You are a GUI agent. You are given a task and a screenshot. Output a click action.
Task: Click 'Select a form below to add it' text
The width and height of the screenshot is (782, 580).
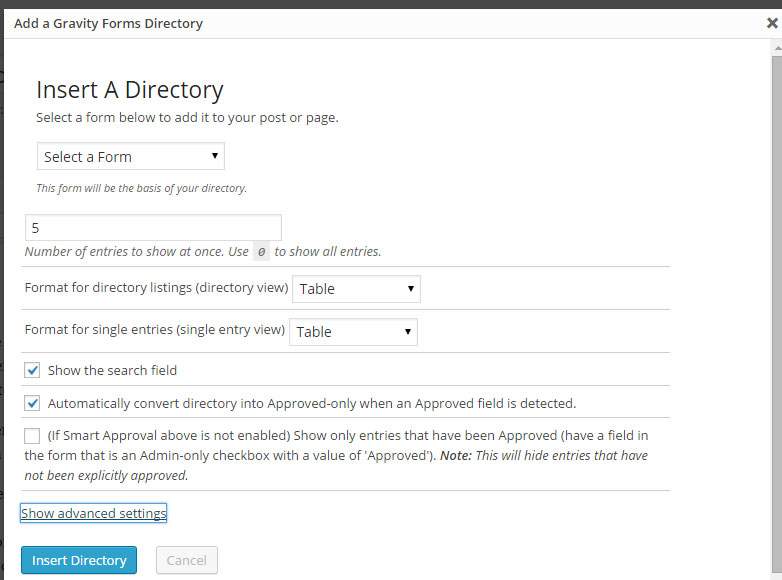187,118
